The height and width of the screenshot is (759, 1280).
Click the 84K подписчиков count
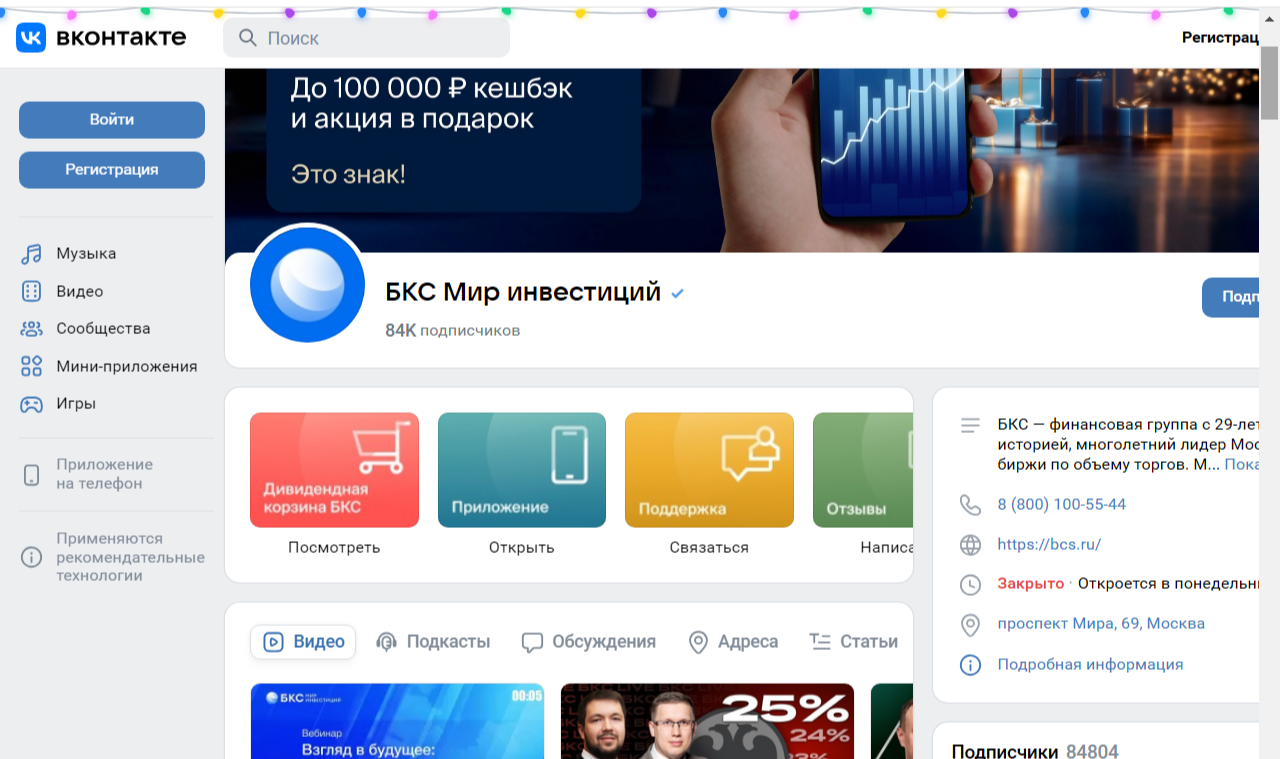coord(452,330)
